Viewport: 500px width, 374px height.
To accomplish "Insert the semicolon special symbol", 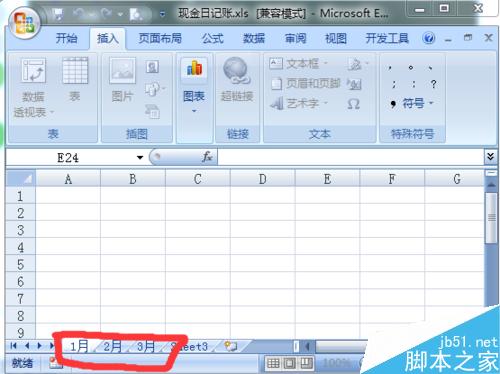I will (x=394, y=84).
